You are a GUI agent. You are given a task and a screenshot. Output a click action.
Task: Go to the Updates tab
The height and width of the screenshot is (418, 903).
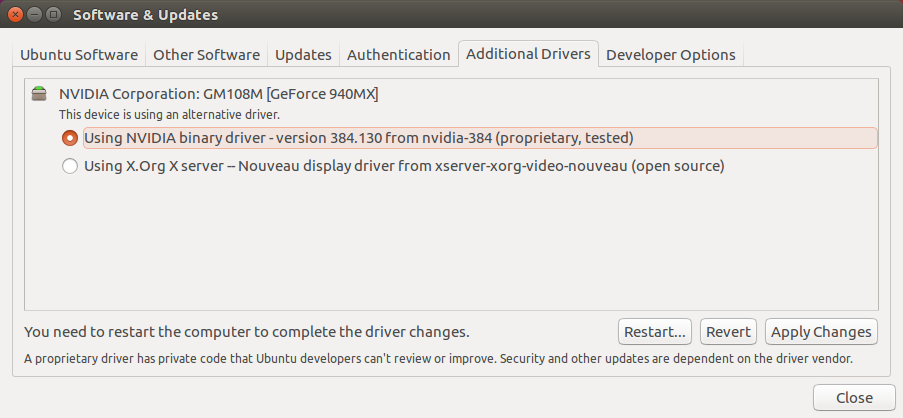click(303, 55)
